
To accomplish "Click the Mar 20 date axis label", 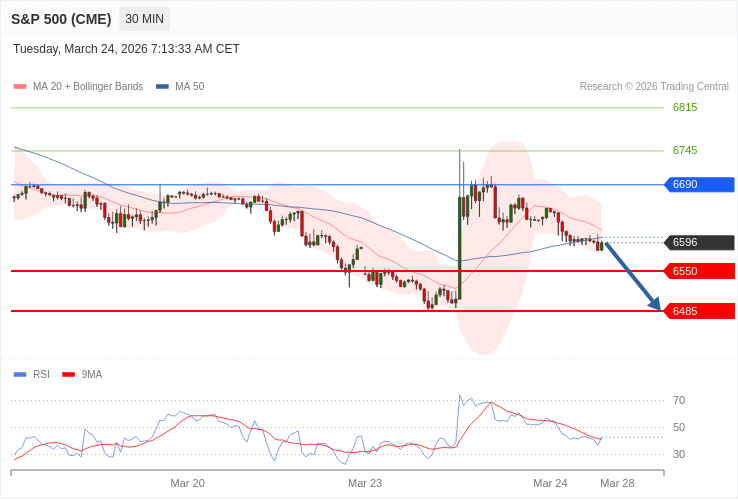I will (x=187, y=484).
